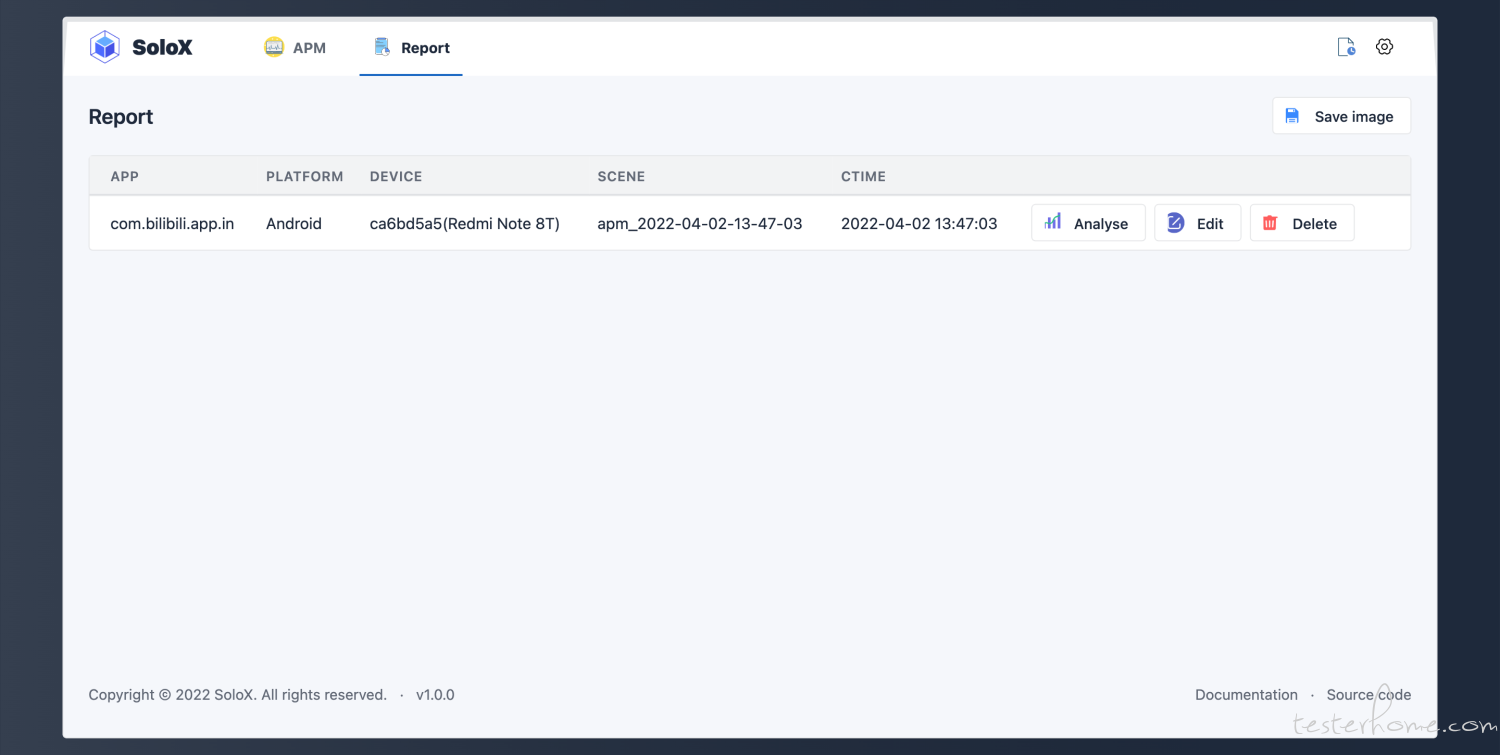Click the apm_2022-04-02-13-47-03 scene cell
The image size is (1500, 755).
(x=699, y=224)
